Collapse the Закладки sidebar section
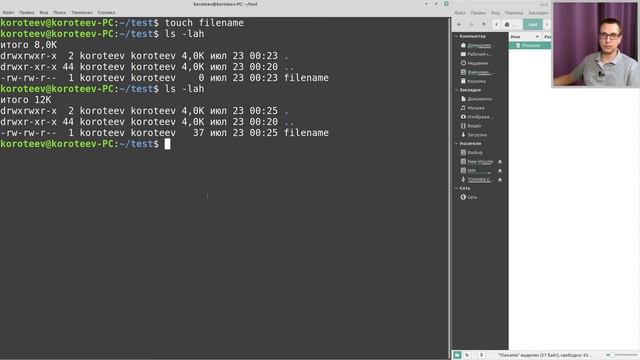Screen dimensions: 640x360 (x=457, y=90)
